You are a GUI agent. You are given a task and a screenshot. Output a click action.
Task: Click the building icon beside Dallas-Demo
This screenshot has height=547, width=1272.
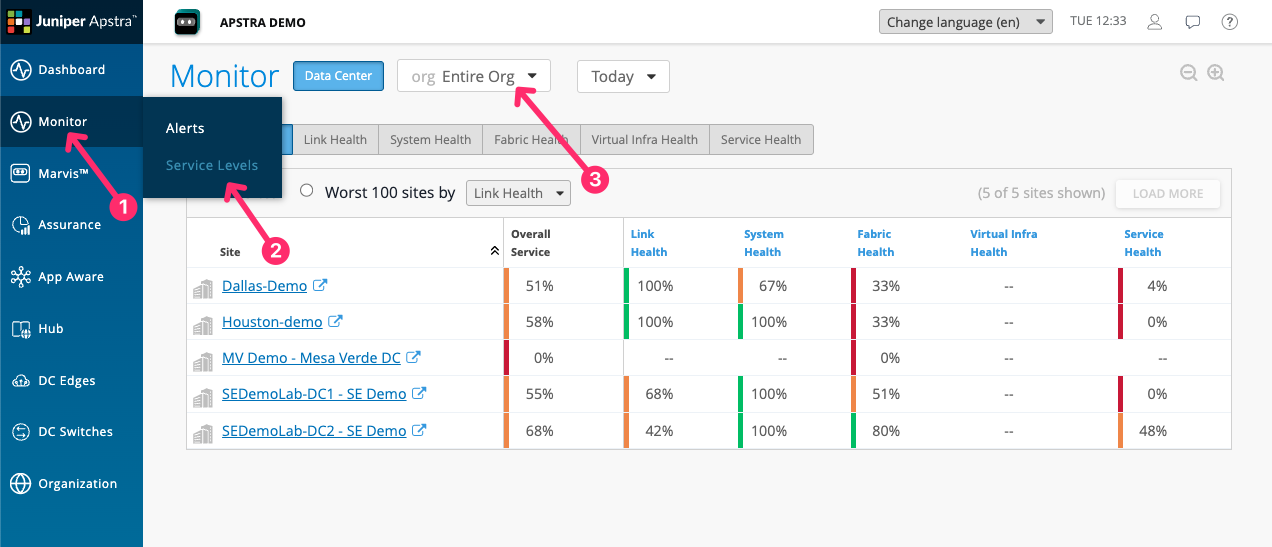(204, 288)
